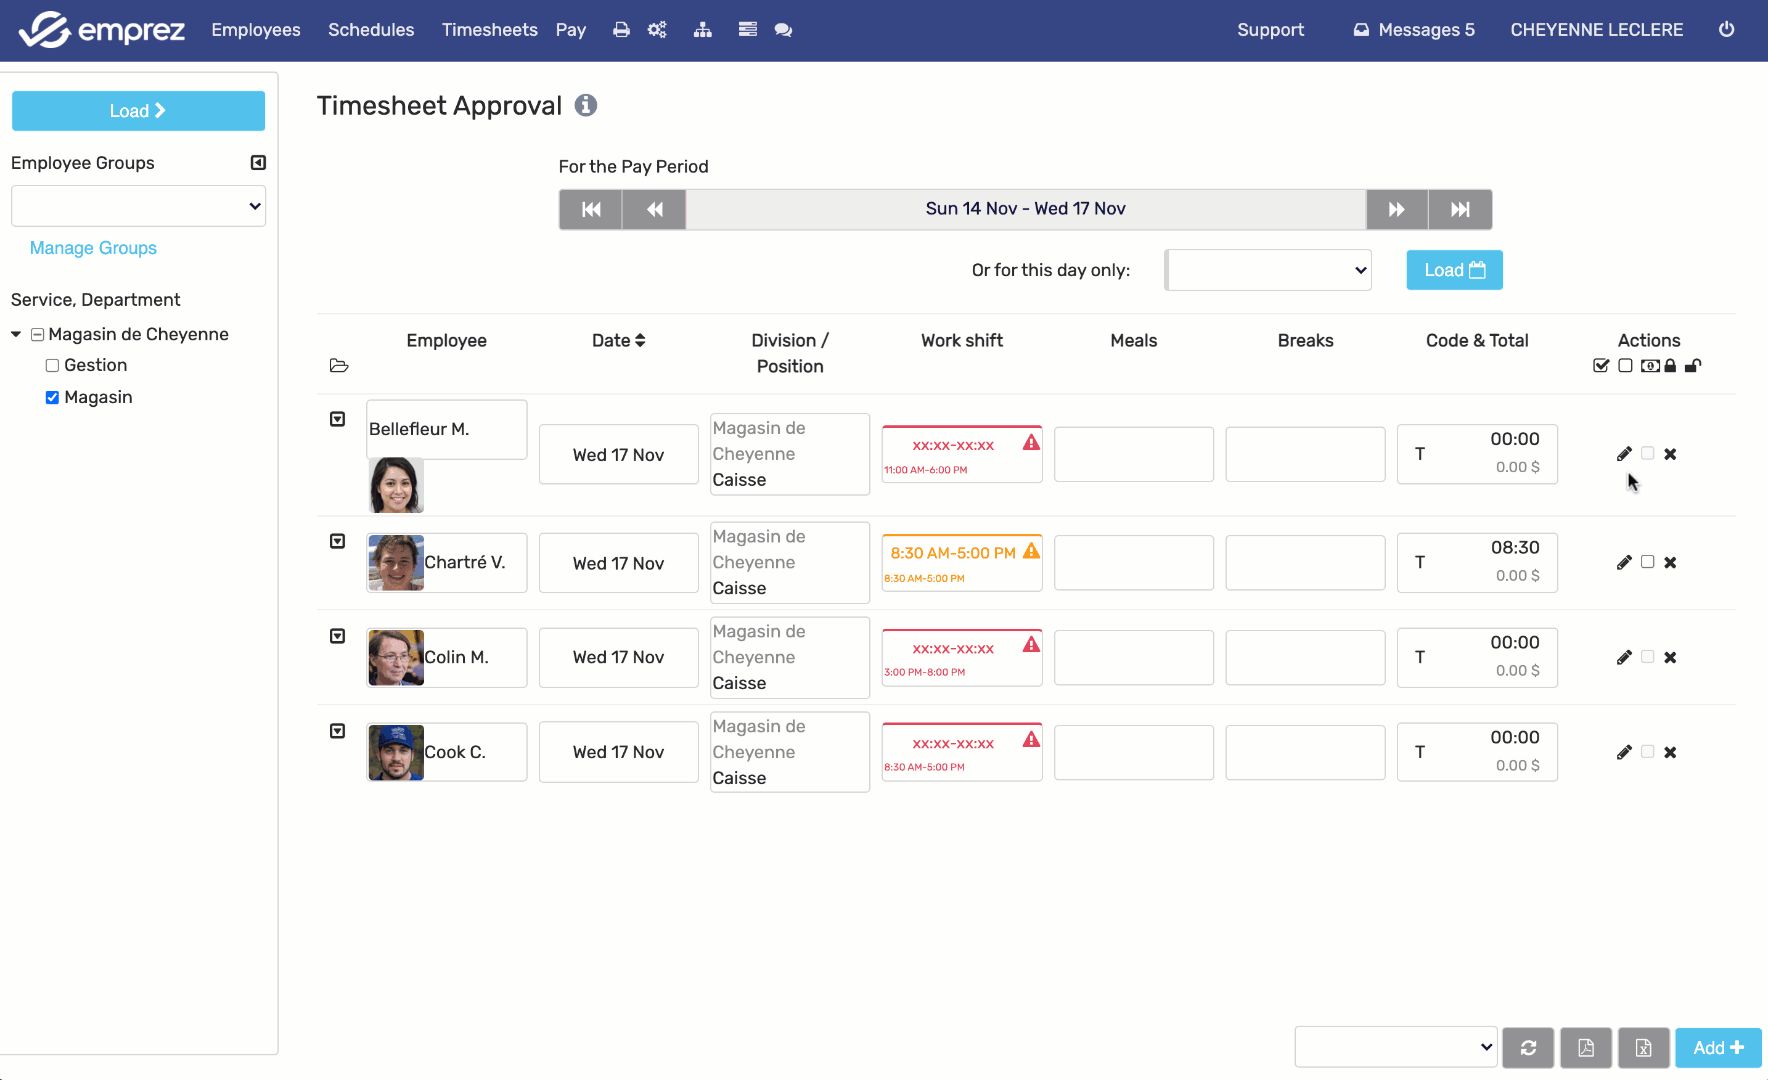1768x1080 pixels.
Task: Export timesheets to PDF
Action: 1586,1048
